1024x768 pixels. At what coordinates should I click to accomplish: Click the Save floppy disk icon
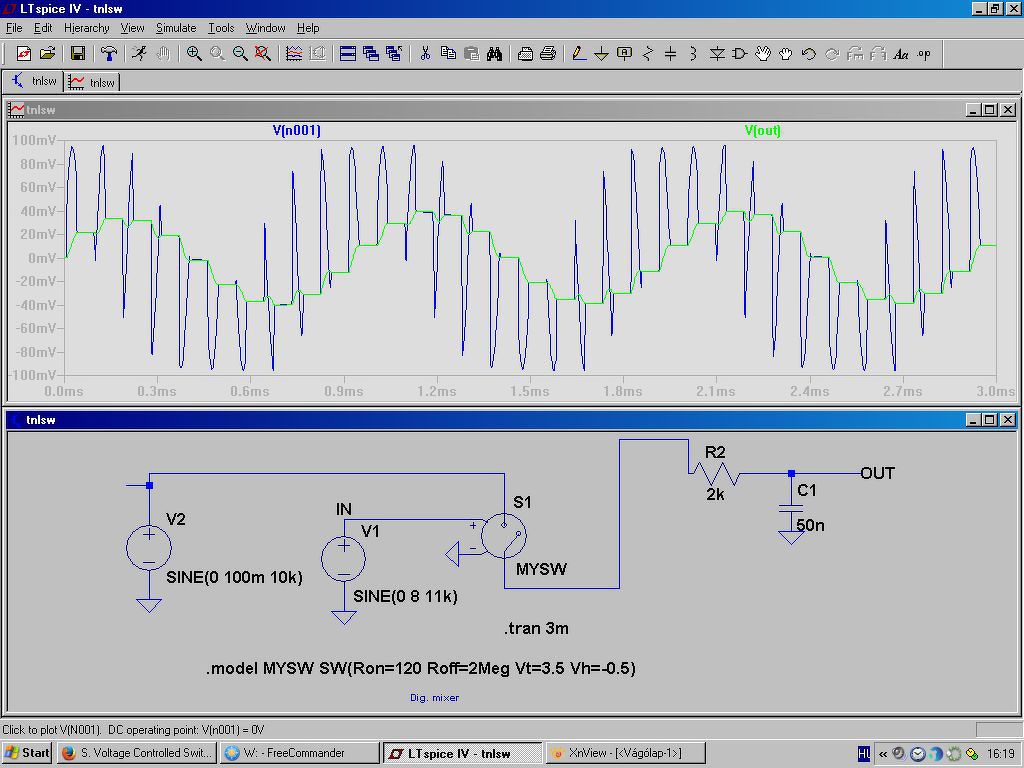77,54
